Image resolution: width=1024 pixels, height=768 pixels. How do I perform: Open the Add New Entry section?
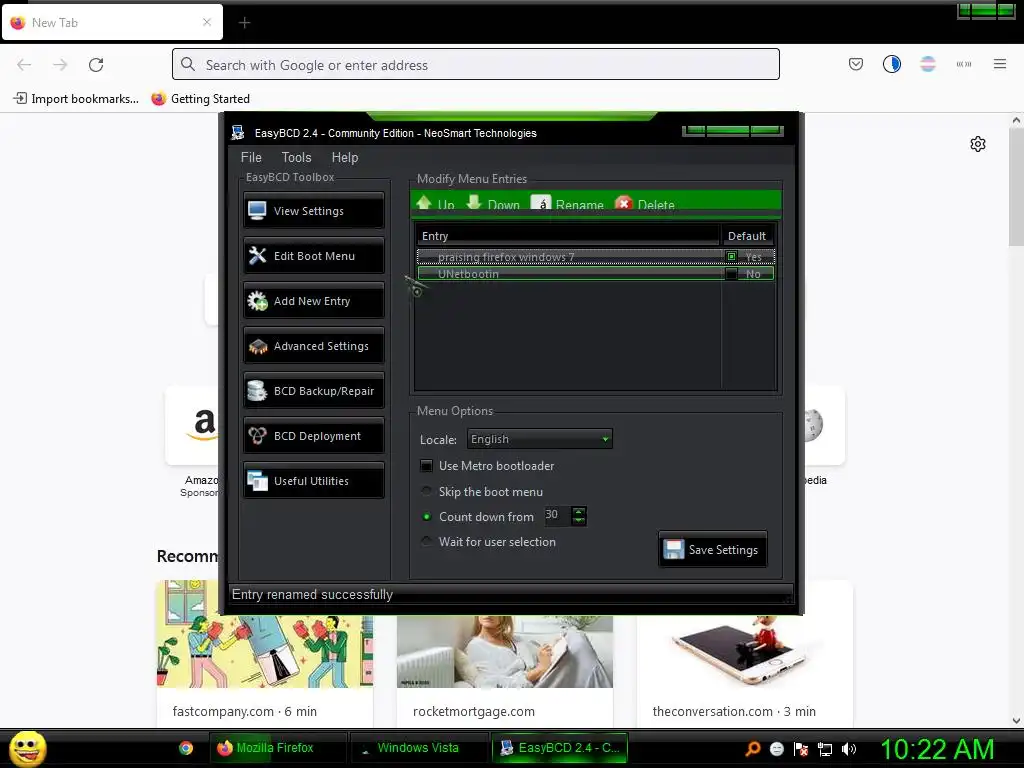(x=313, y=301)
